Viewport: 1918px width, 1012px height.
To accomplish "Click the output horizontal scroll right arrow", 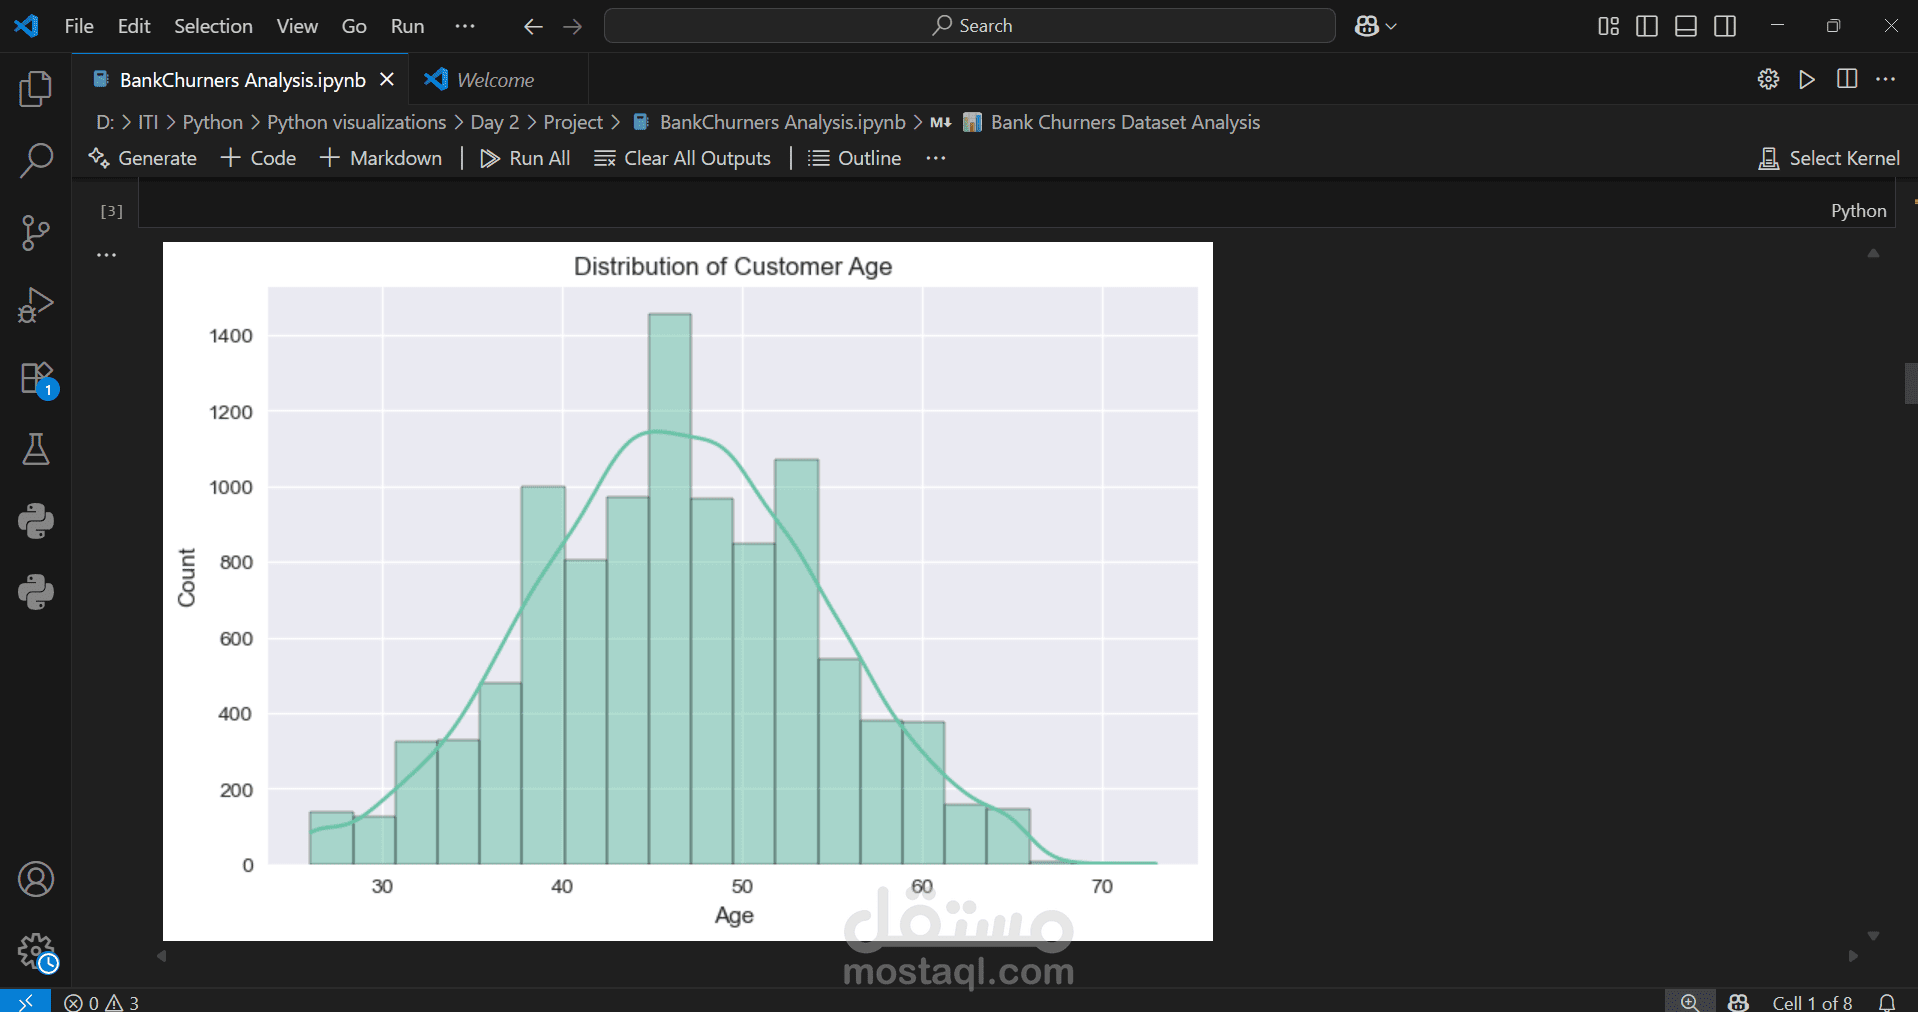I will point(1853,956).
